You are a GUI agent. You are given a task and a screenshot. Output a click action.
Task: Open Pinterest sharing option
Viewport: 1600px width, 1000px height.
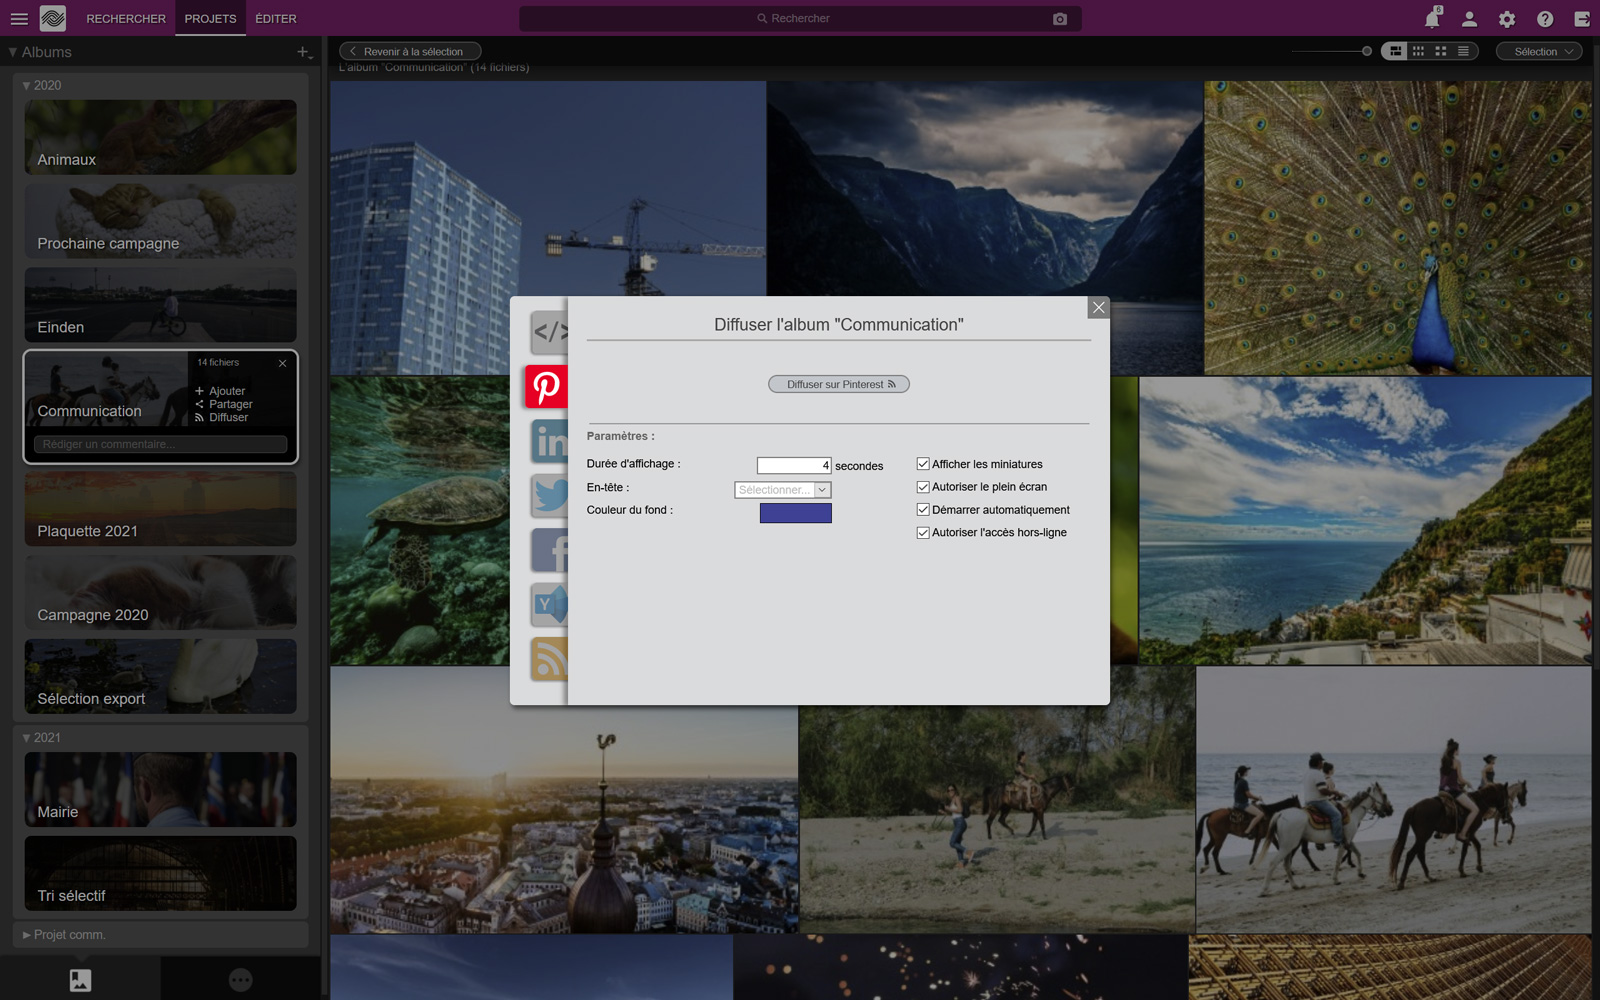tap(546, 387)
